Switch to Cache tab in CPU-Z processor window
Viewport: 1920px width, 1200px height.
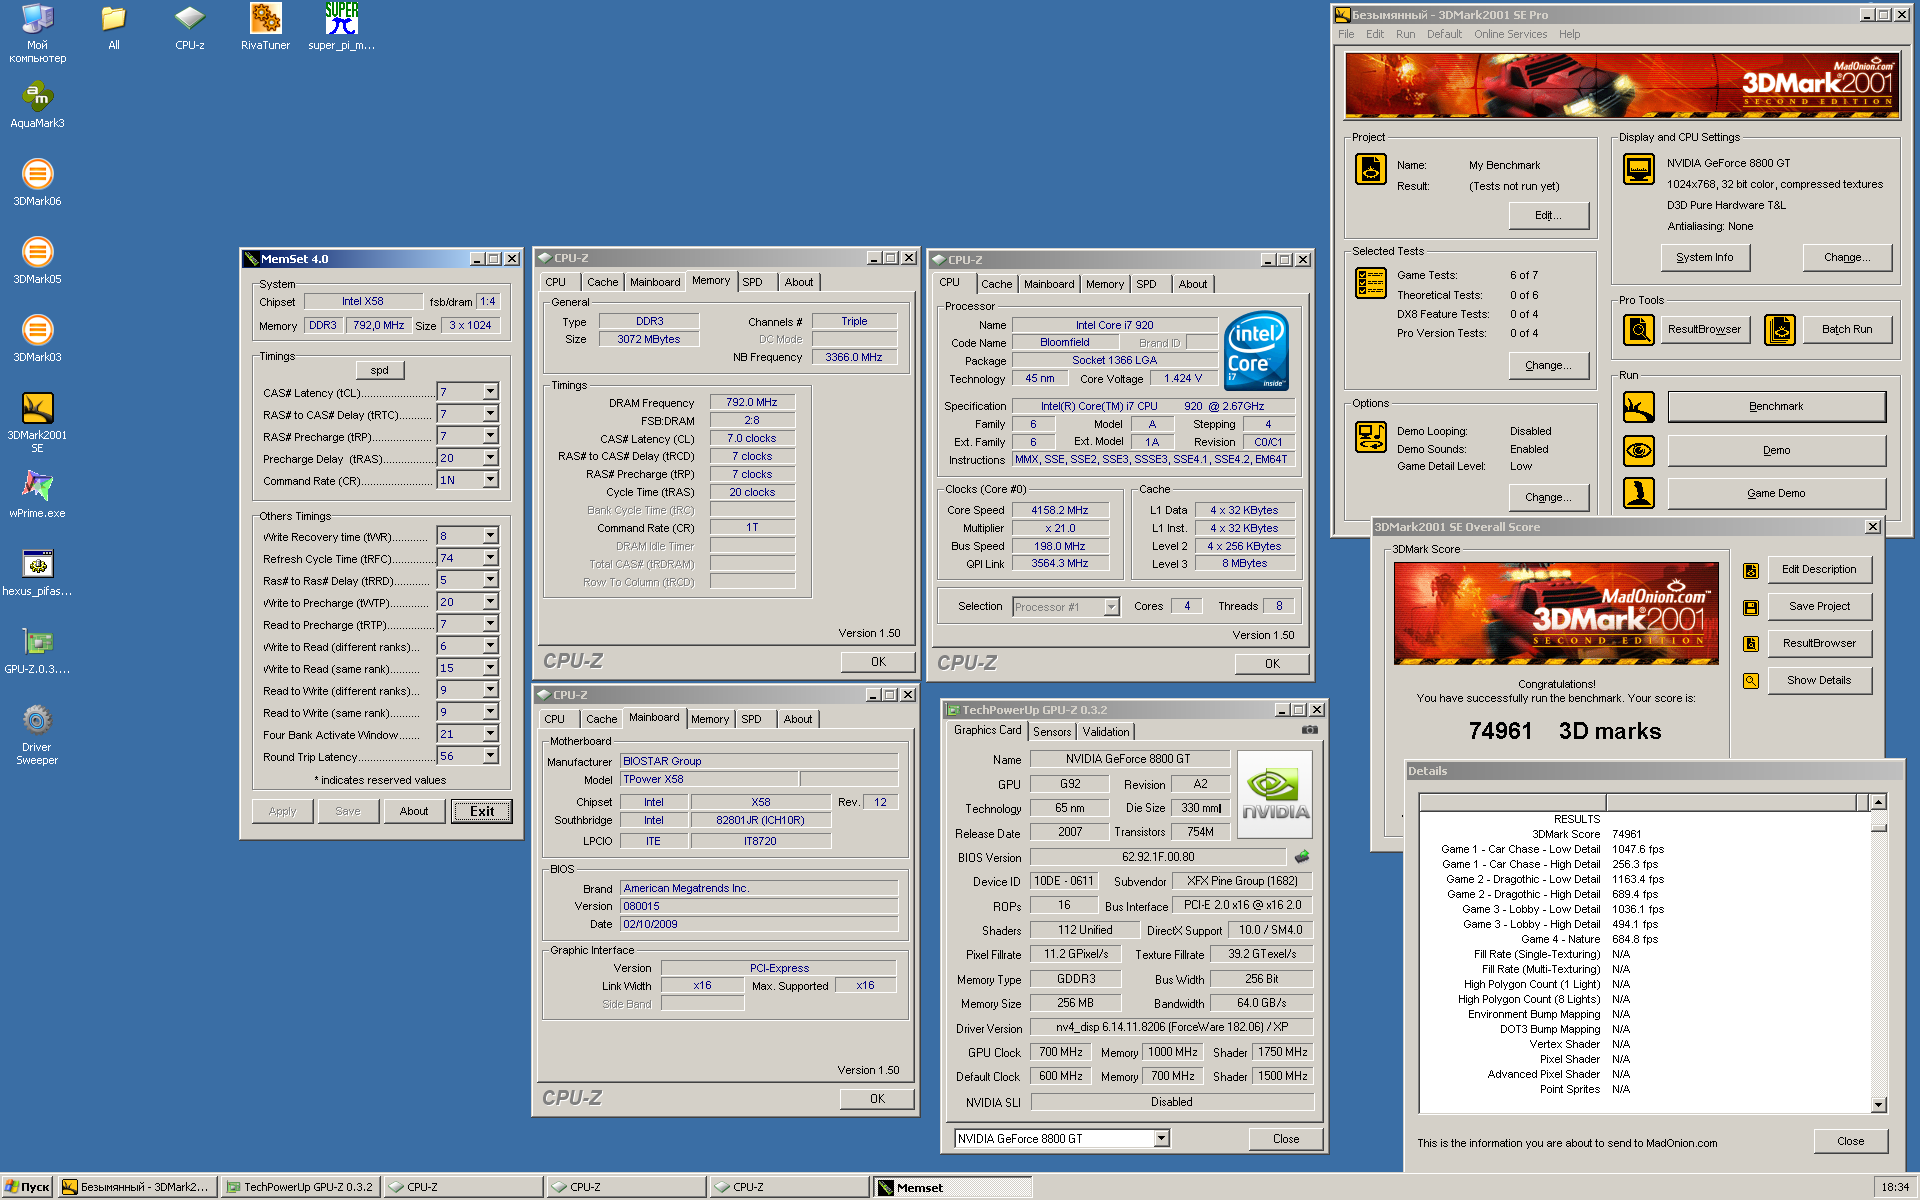[996, 285]
